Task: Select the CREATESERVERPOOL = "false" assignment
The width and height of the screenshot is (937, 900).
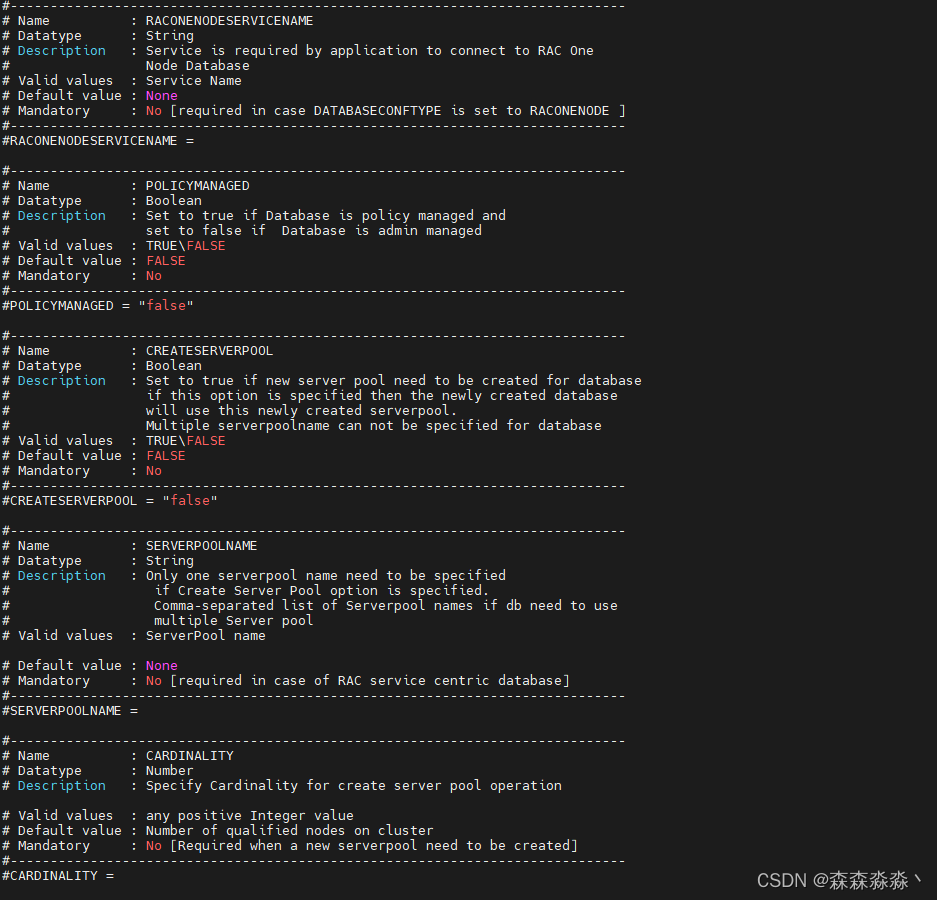Action: [x=107, y=500]
